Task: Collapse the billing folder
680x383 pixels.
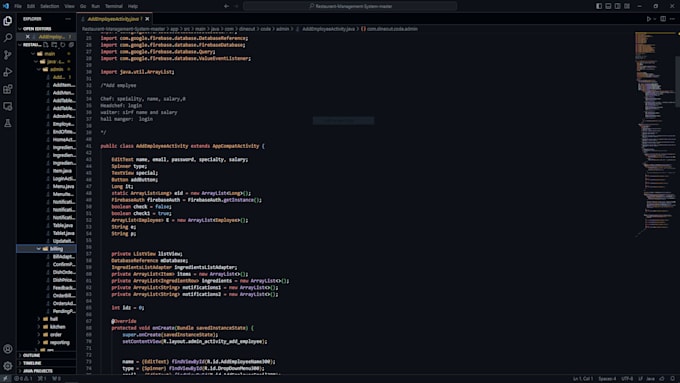Action: (47, 249)
